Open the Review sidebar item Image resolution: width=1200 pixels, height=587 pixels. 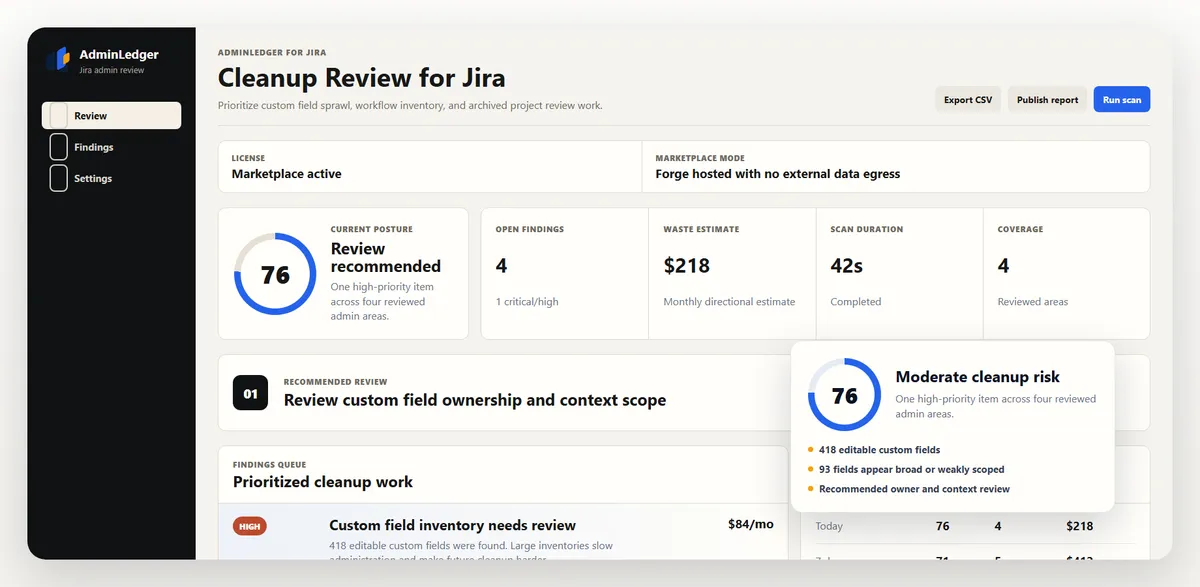(111, 116)
